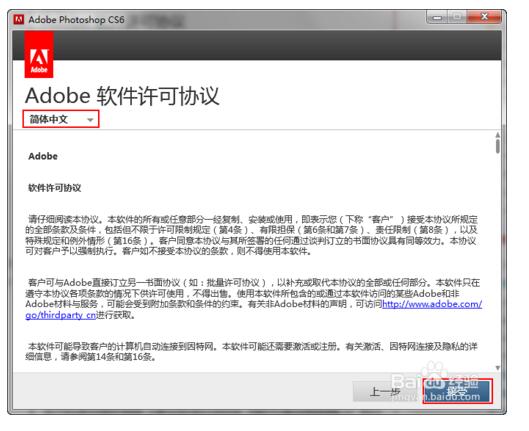Click the paragraph starting '本软件可能导致客户的计算机'
Screen dimensions: 529x431
(x=252, y=351)
